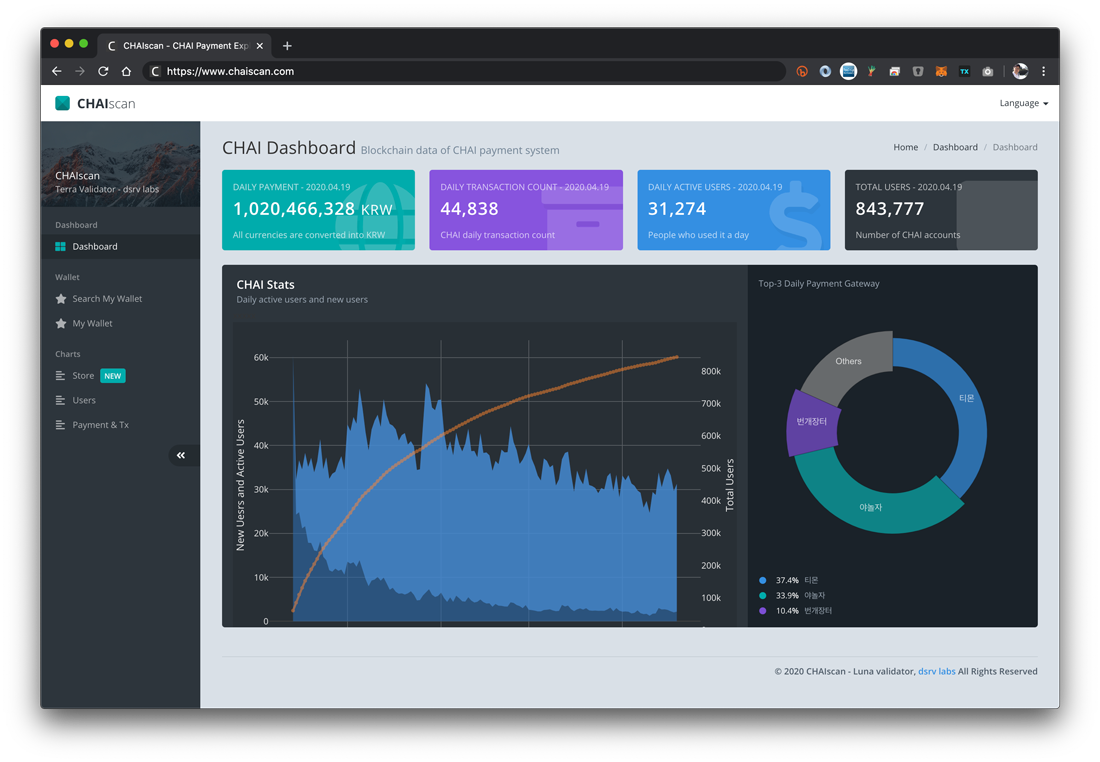
Task: Click the purple 번개장터 donut segment
Action: (x=812, y=422)
